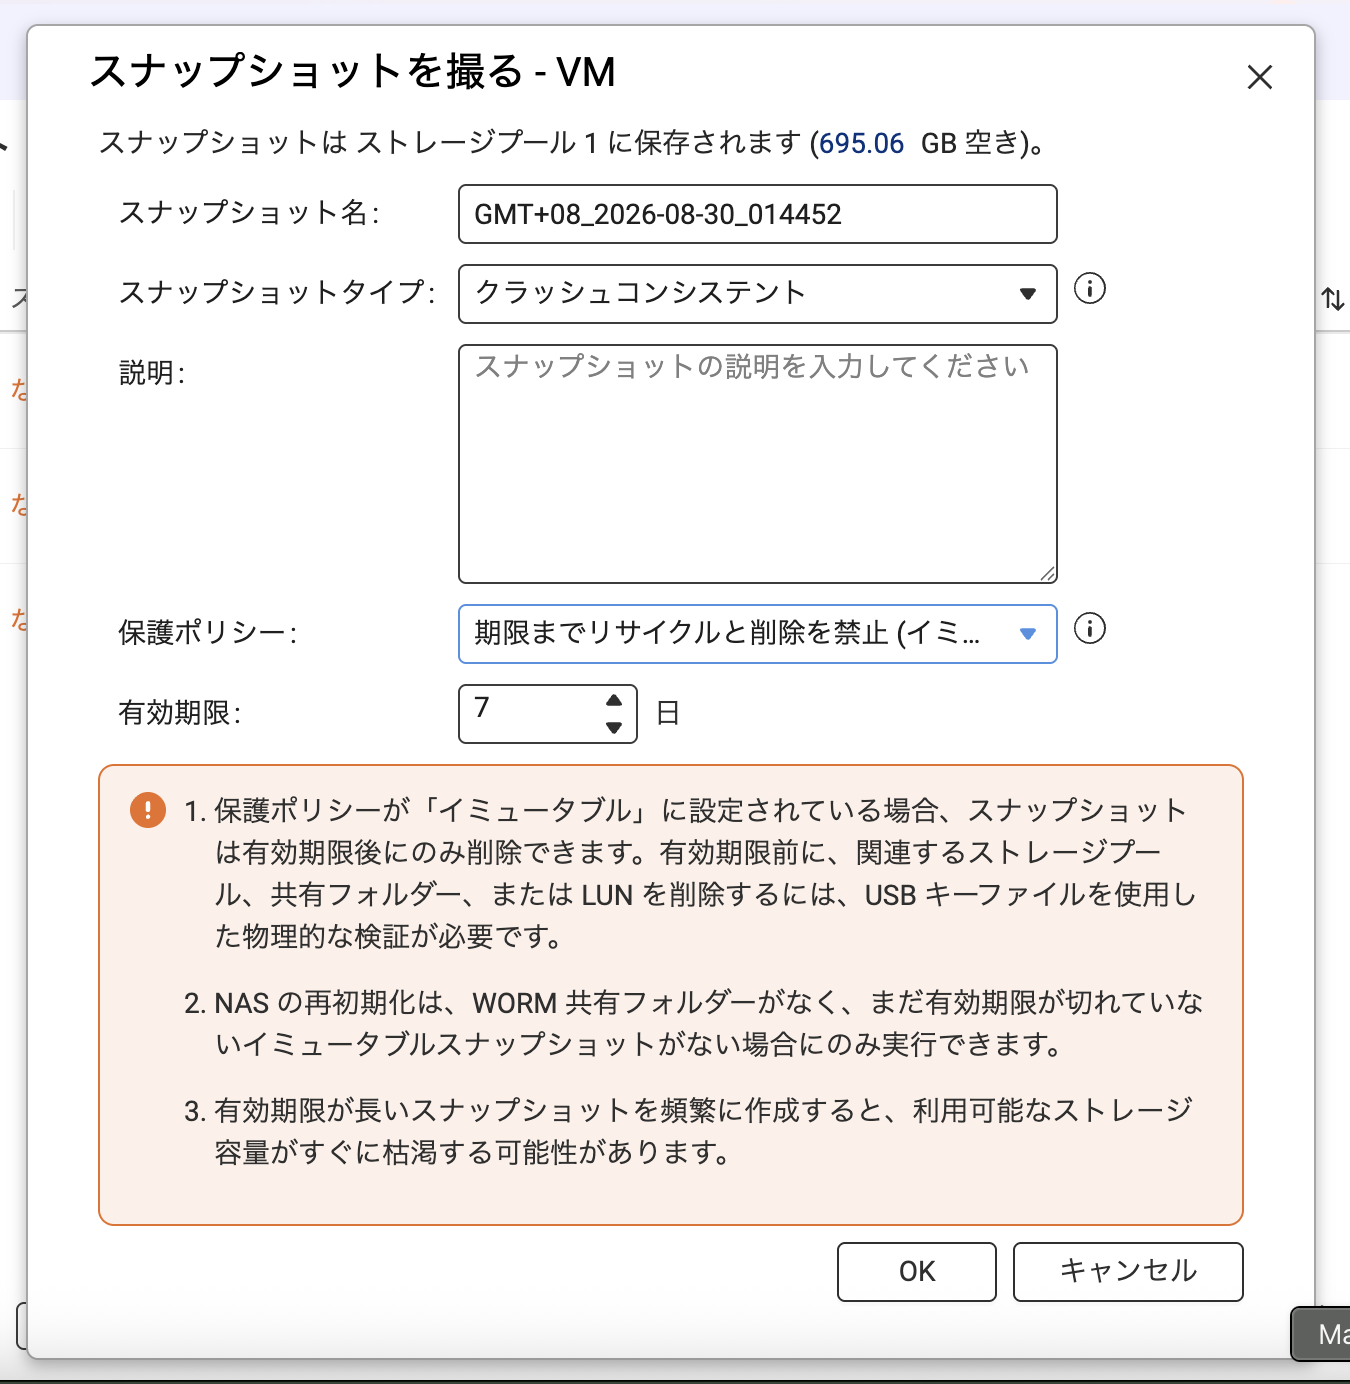
Task: Click the キャンセル button
Action: pyautogui.click(x=1127, y=1272)
